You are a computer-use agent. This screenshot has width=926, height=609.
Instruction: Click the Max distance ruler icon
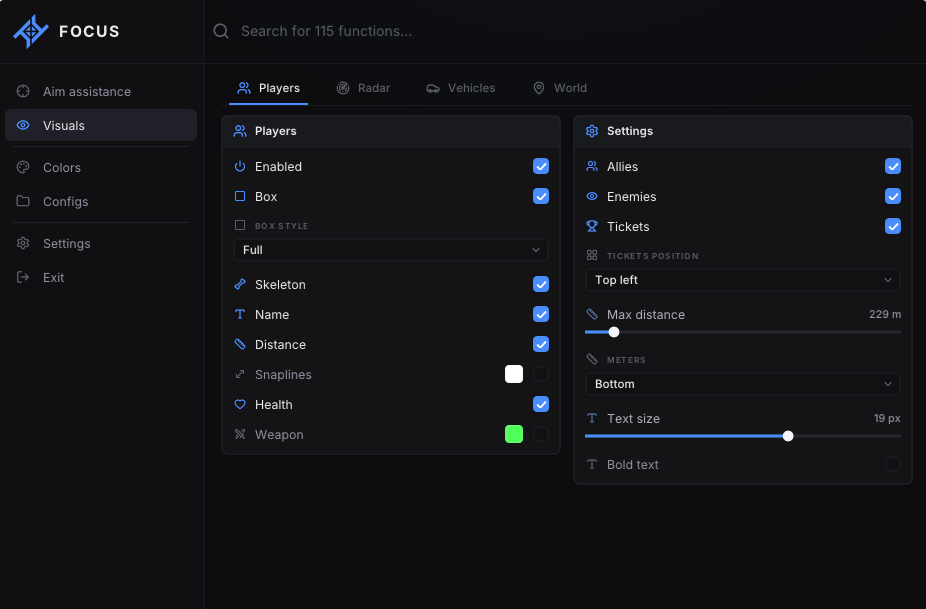pos(592,314)
